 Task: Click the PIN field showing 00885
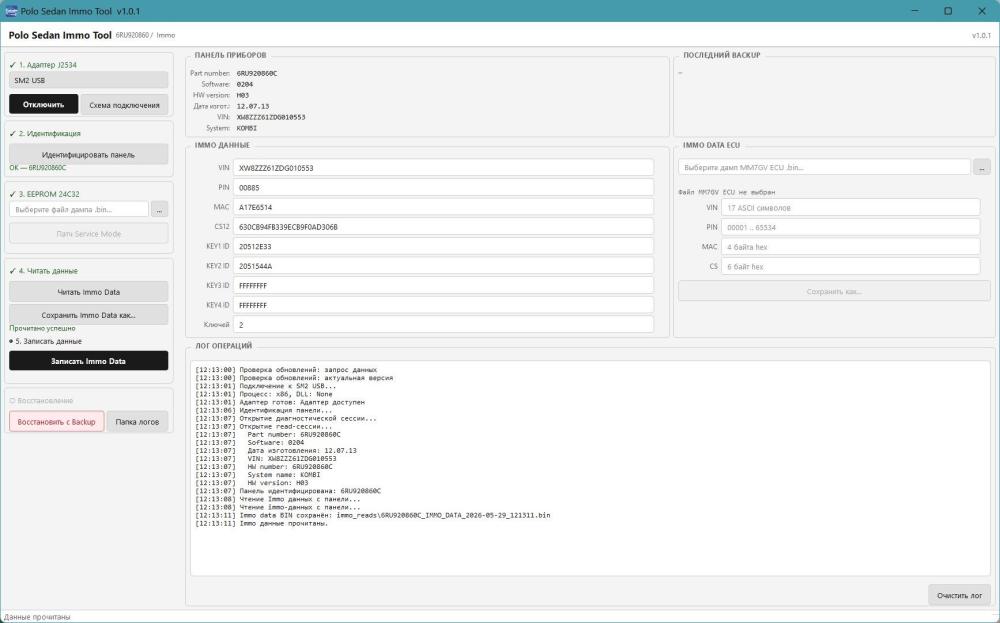443,187
